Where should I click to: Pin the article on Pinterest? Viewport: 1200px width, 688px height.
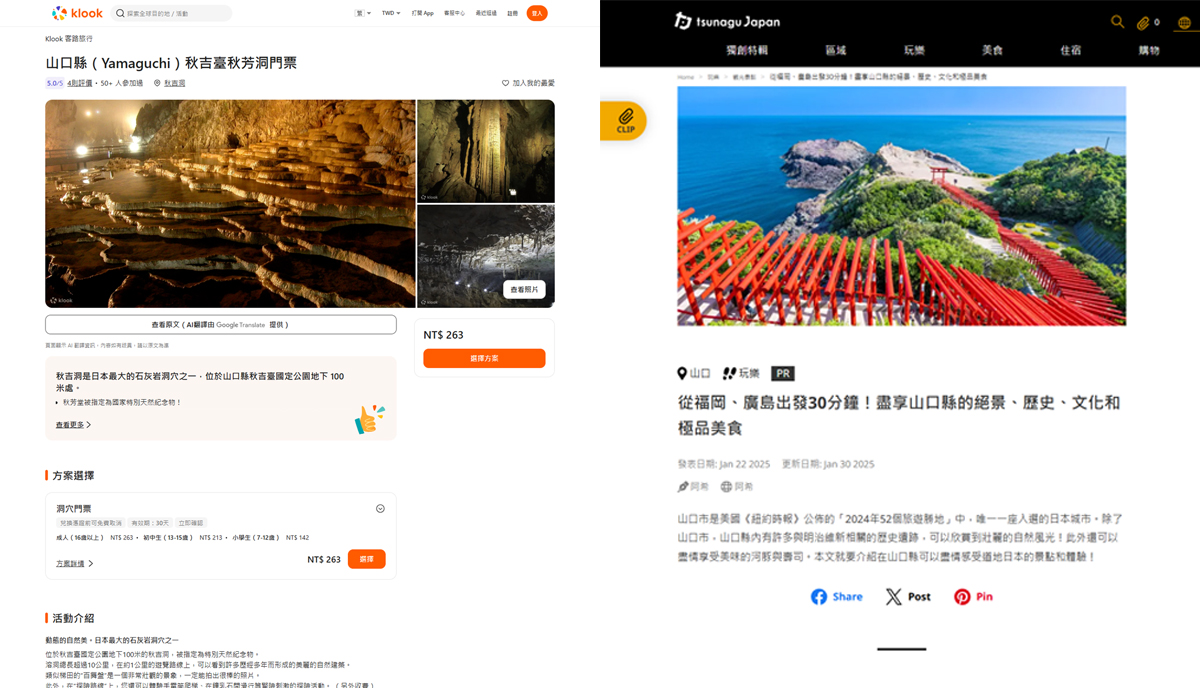(x=972, y=596)
